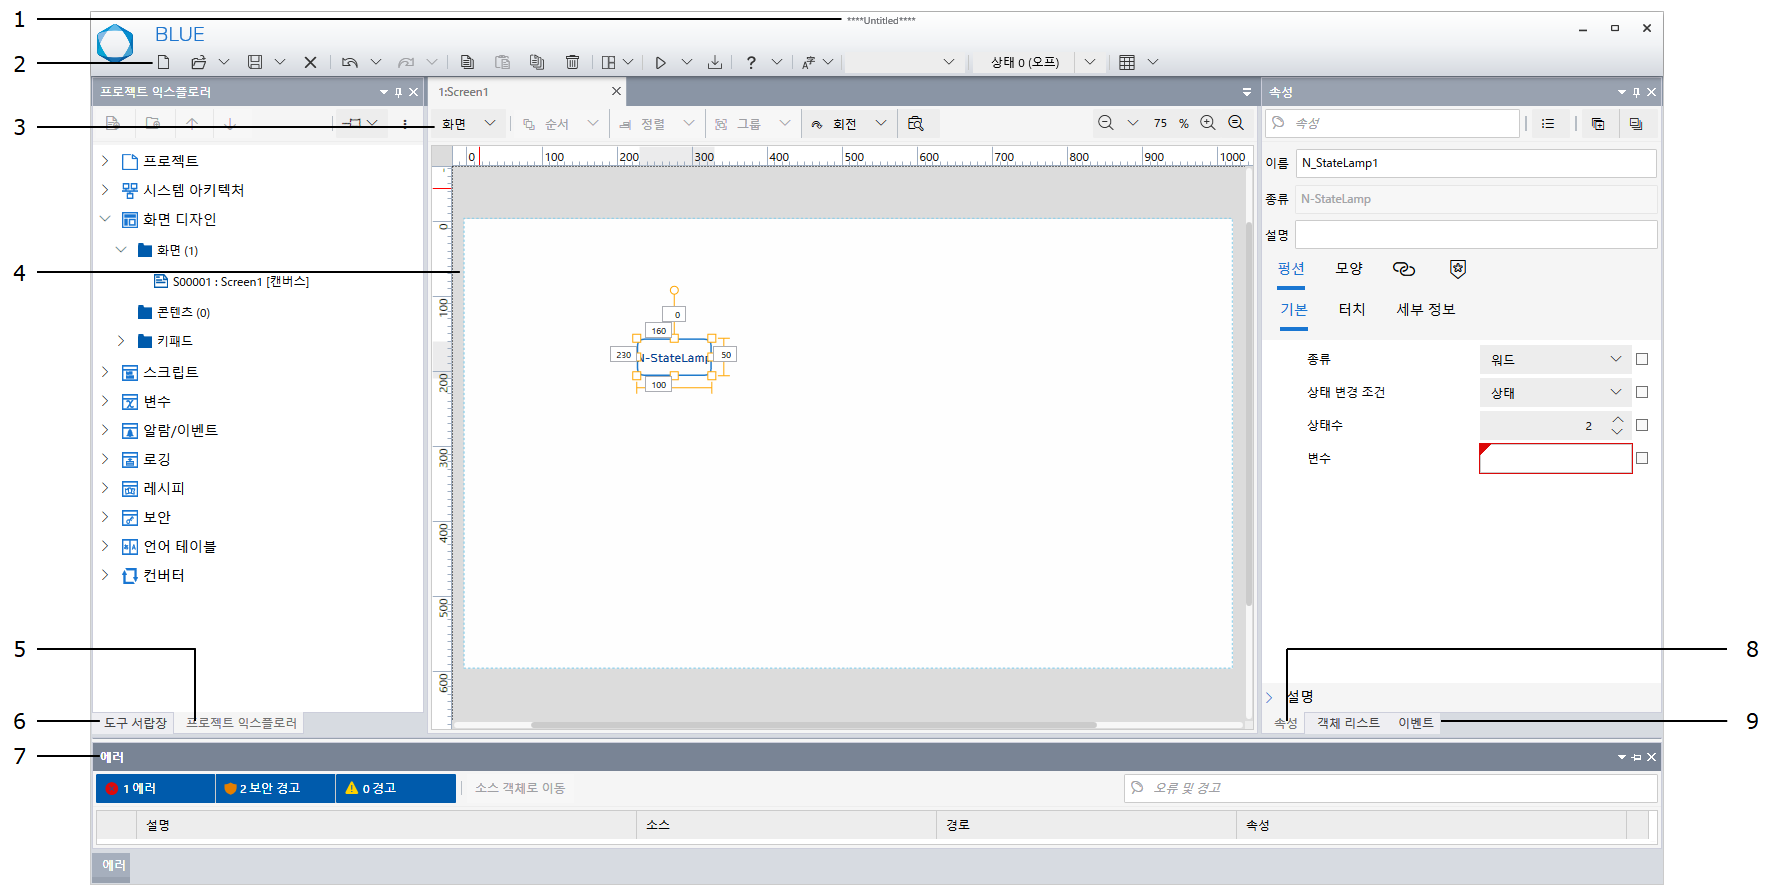Click the shield security icon in properties

coord(1458,269)
